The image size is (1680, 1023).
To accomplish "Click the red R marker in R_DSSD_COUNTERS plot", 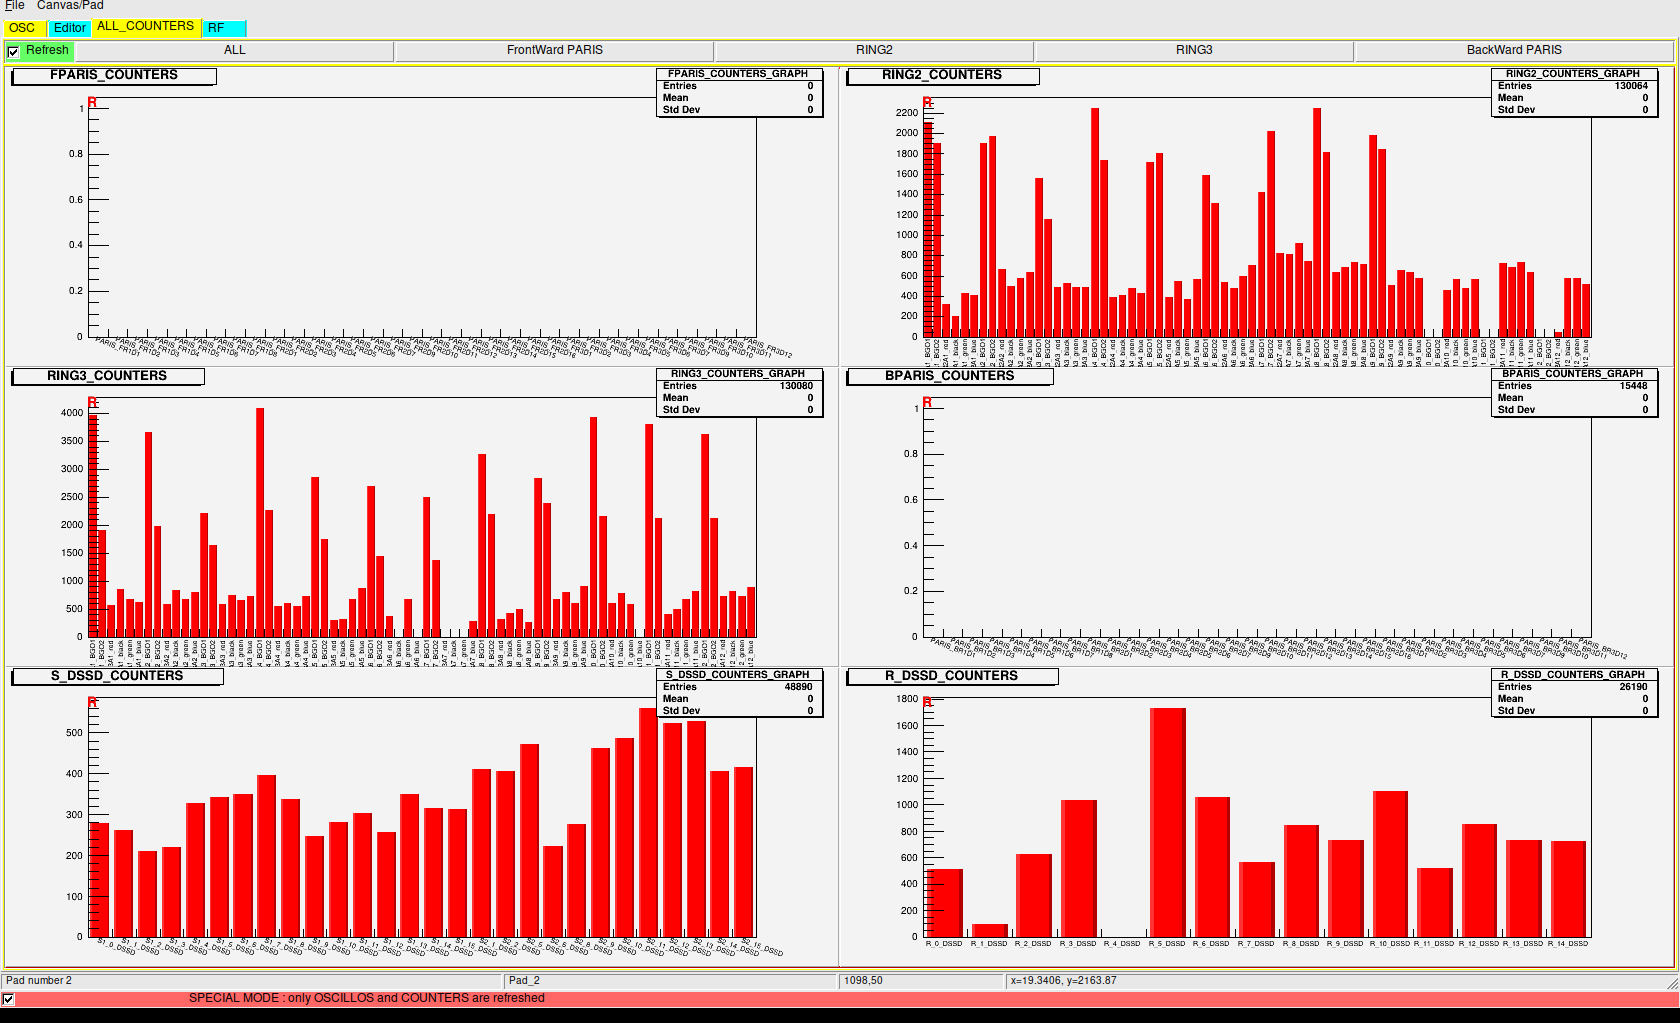I will coord(927,703).
